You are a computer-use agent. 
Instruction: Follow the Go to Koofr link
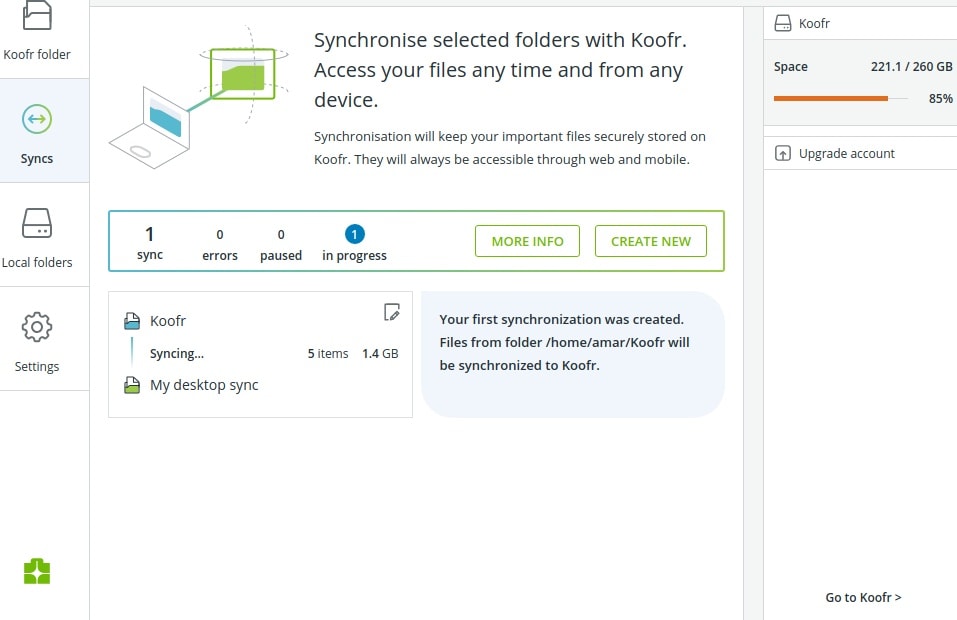pyautogui.click(x=863, y=597)
